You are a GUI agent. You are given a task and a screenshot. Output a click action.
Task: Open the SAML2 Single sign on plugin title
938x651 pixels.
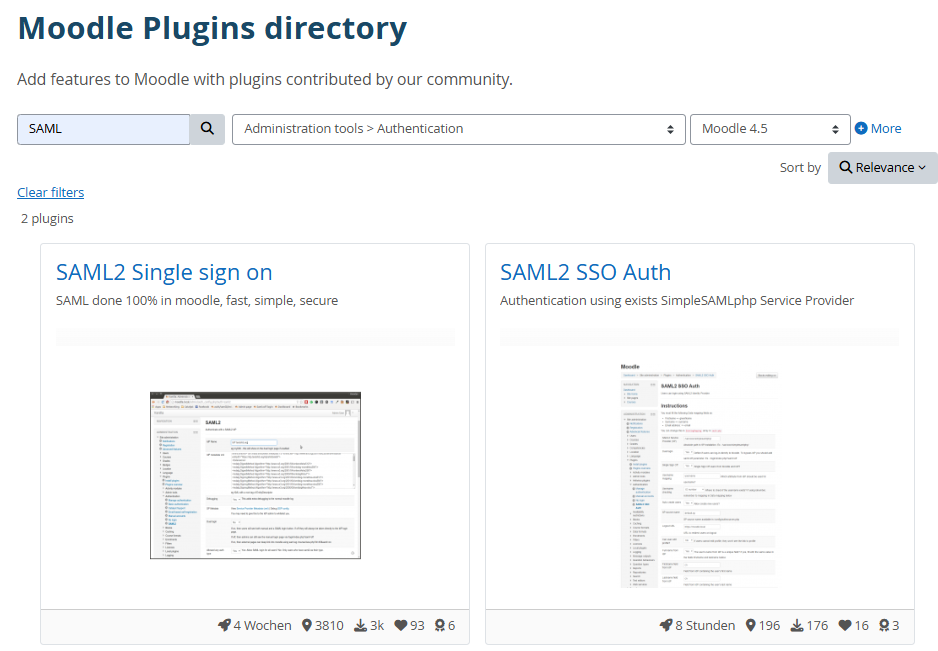pyautogui.click(x=164, y=272)
